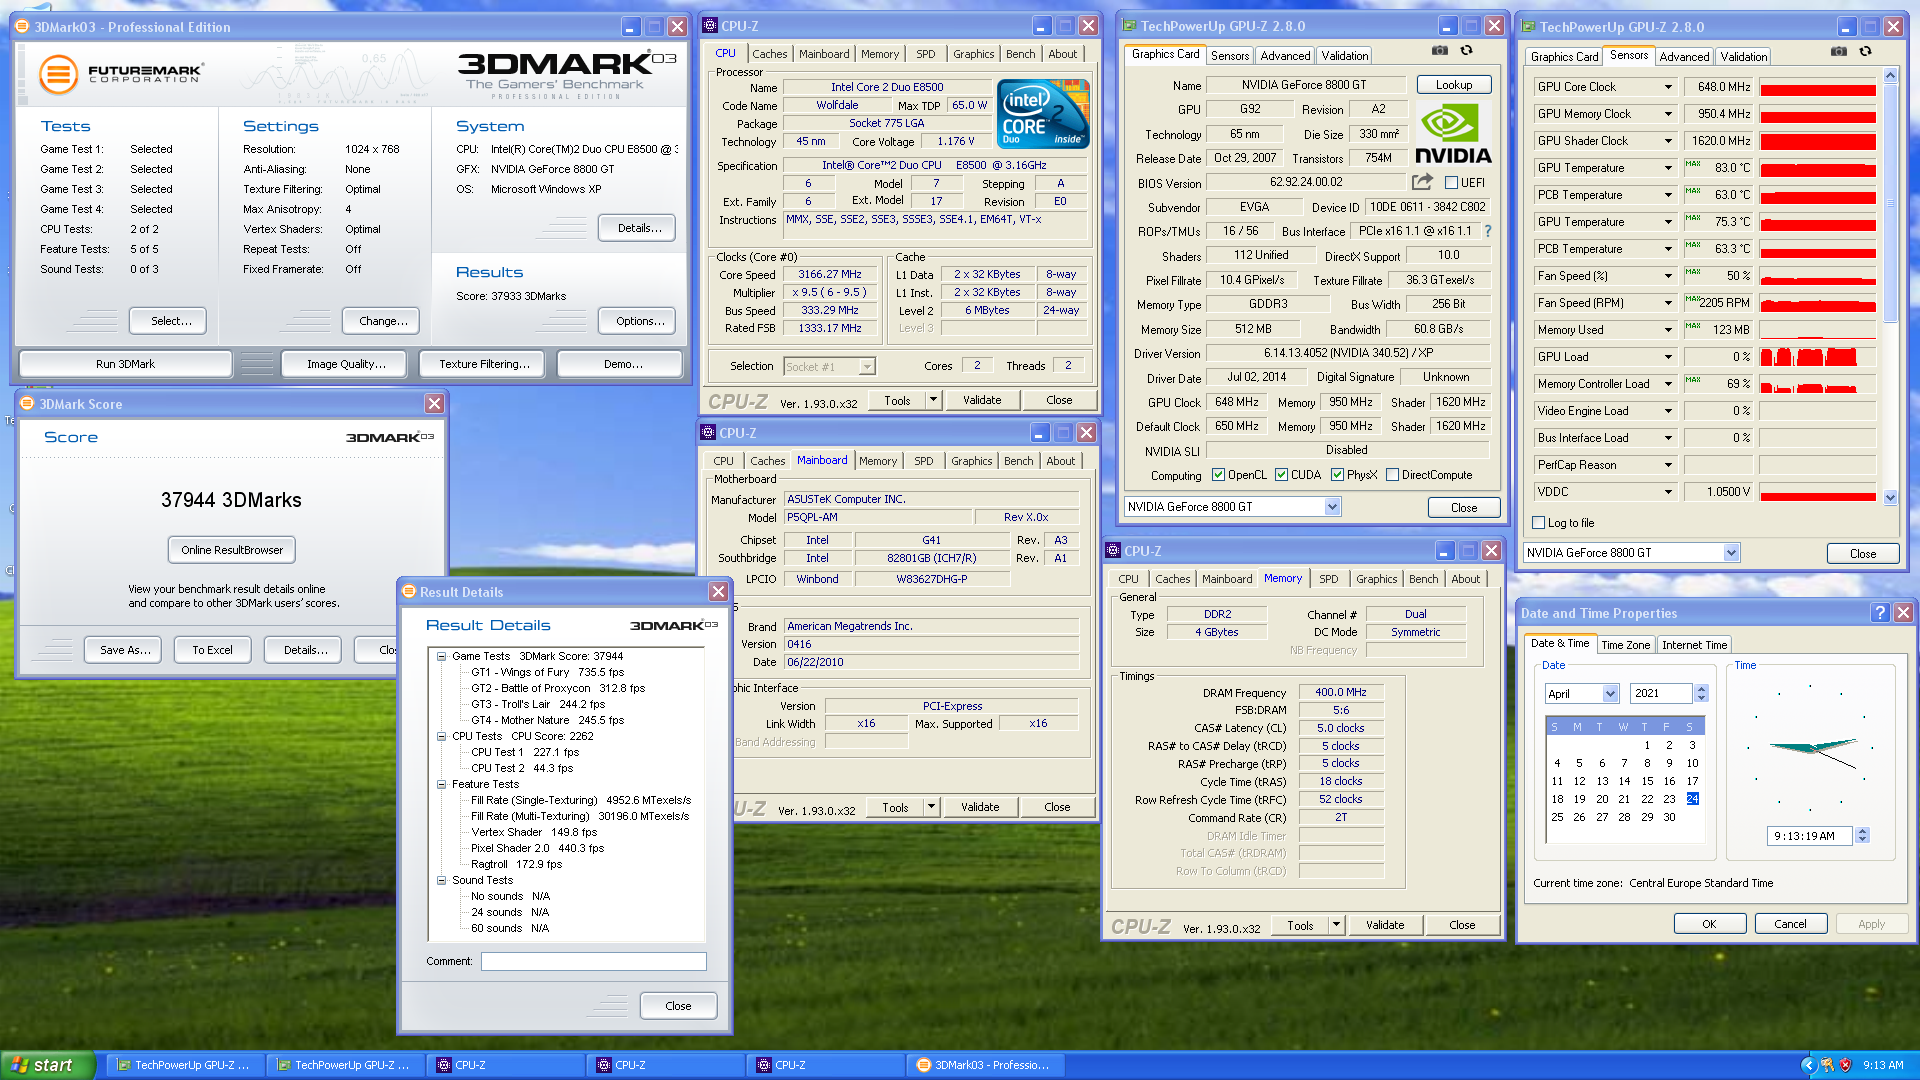Click the 3DMark03 taskbar entry icon

pyautogui.click(x=924, y=1065)
